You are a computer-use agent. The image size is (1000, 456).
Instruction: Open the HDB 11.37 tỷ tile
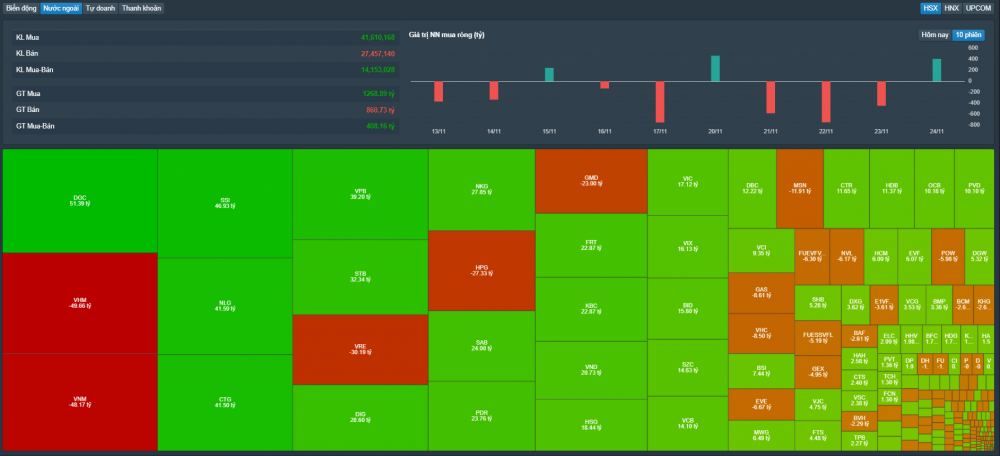click(892, 189)
